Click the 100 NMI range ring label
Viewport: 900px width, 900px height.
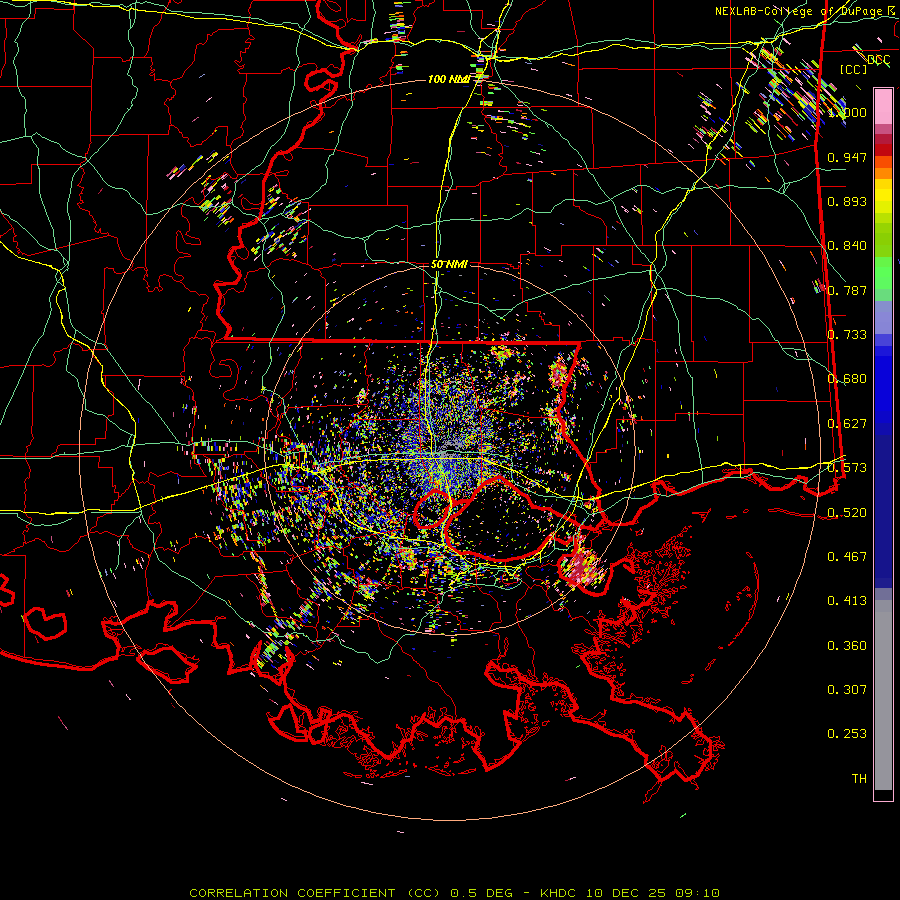pos(449,79)
